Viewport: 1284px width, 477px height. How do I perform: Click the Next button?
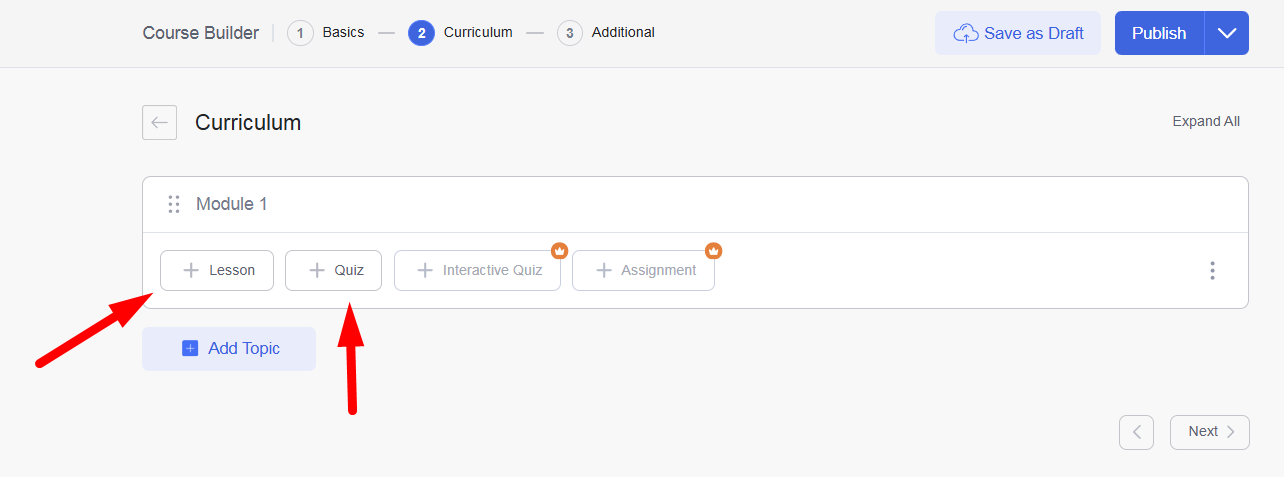(x=1210, y=432)
